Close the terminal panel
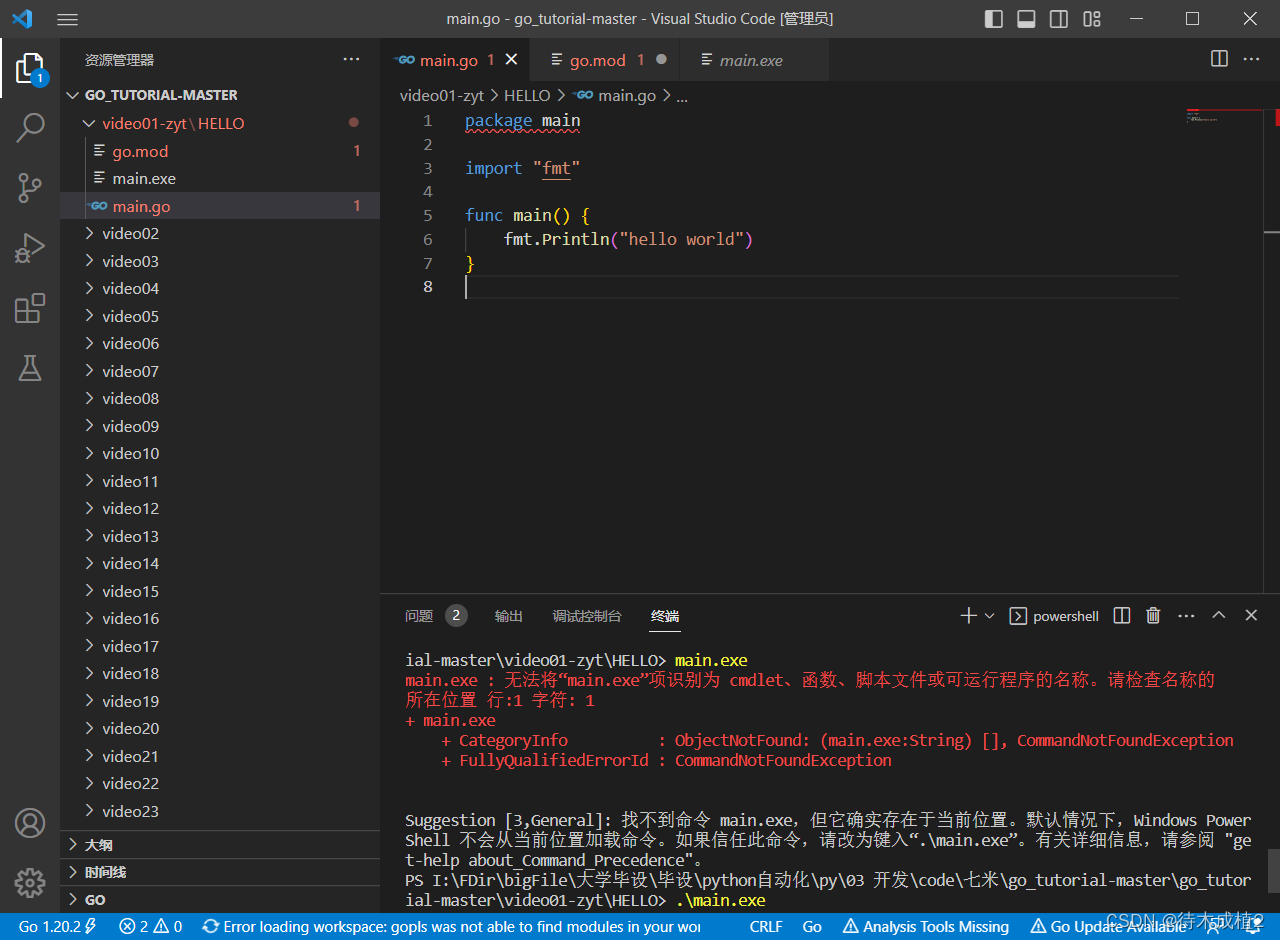Screen dimensions: 1280x940 (1251, 616)
